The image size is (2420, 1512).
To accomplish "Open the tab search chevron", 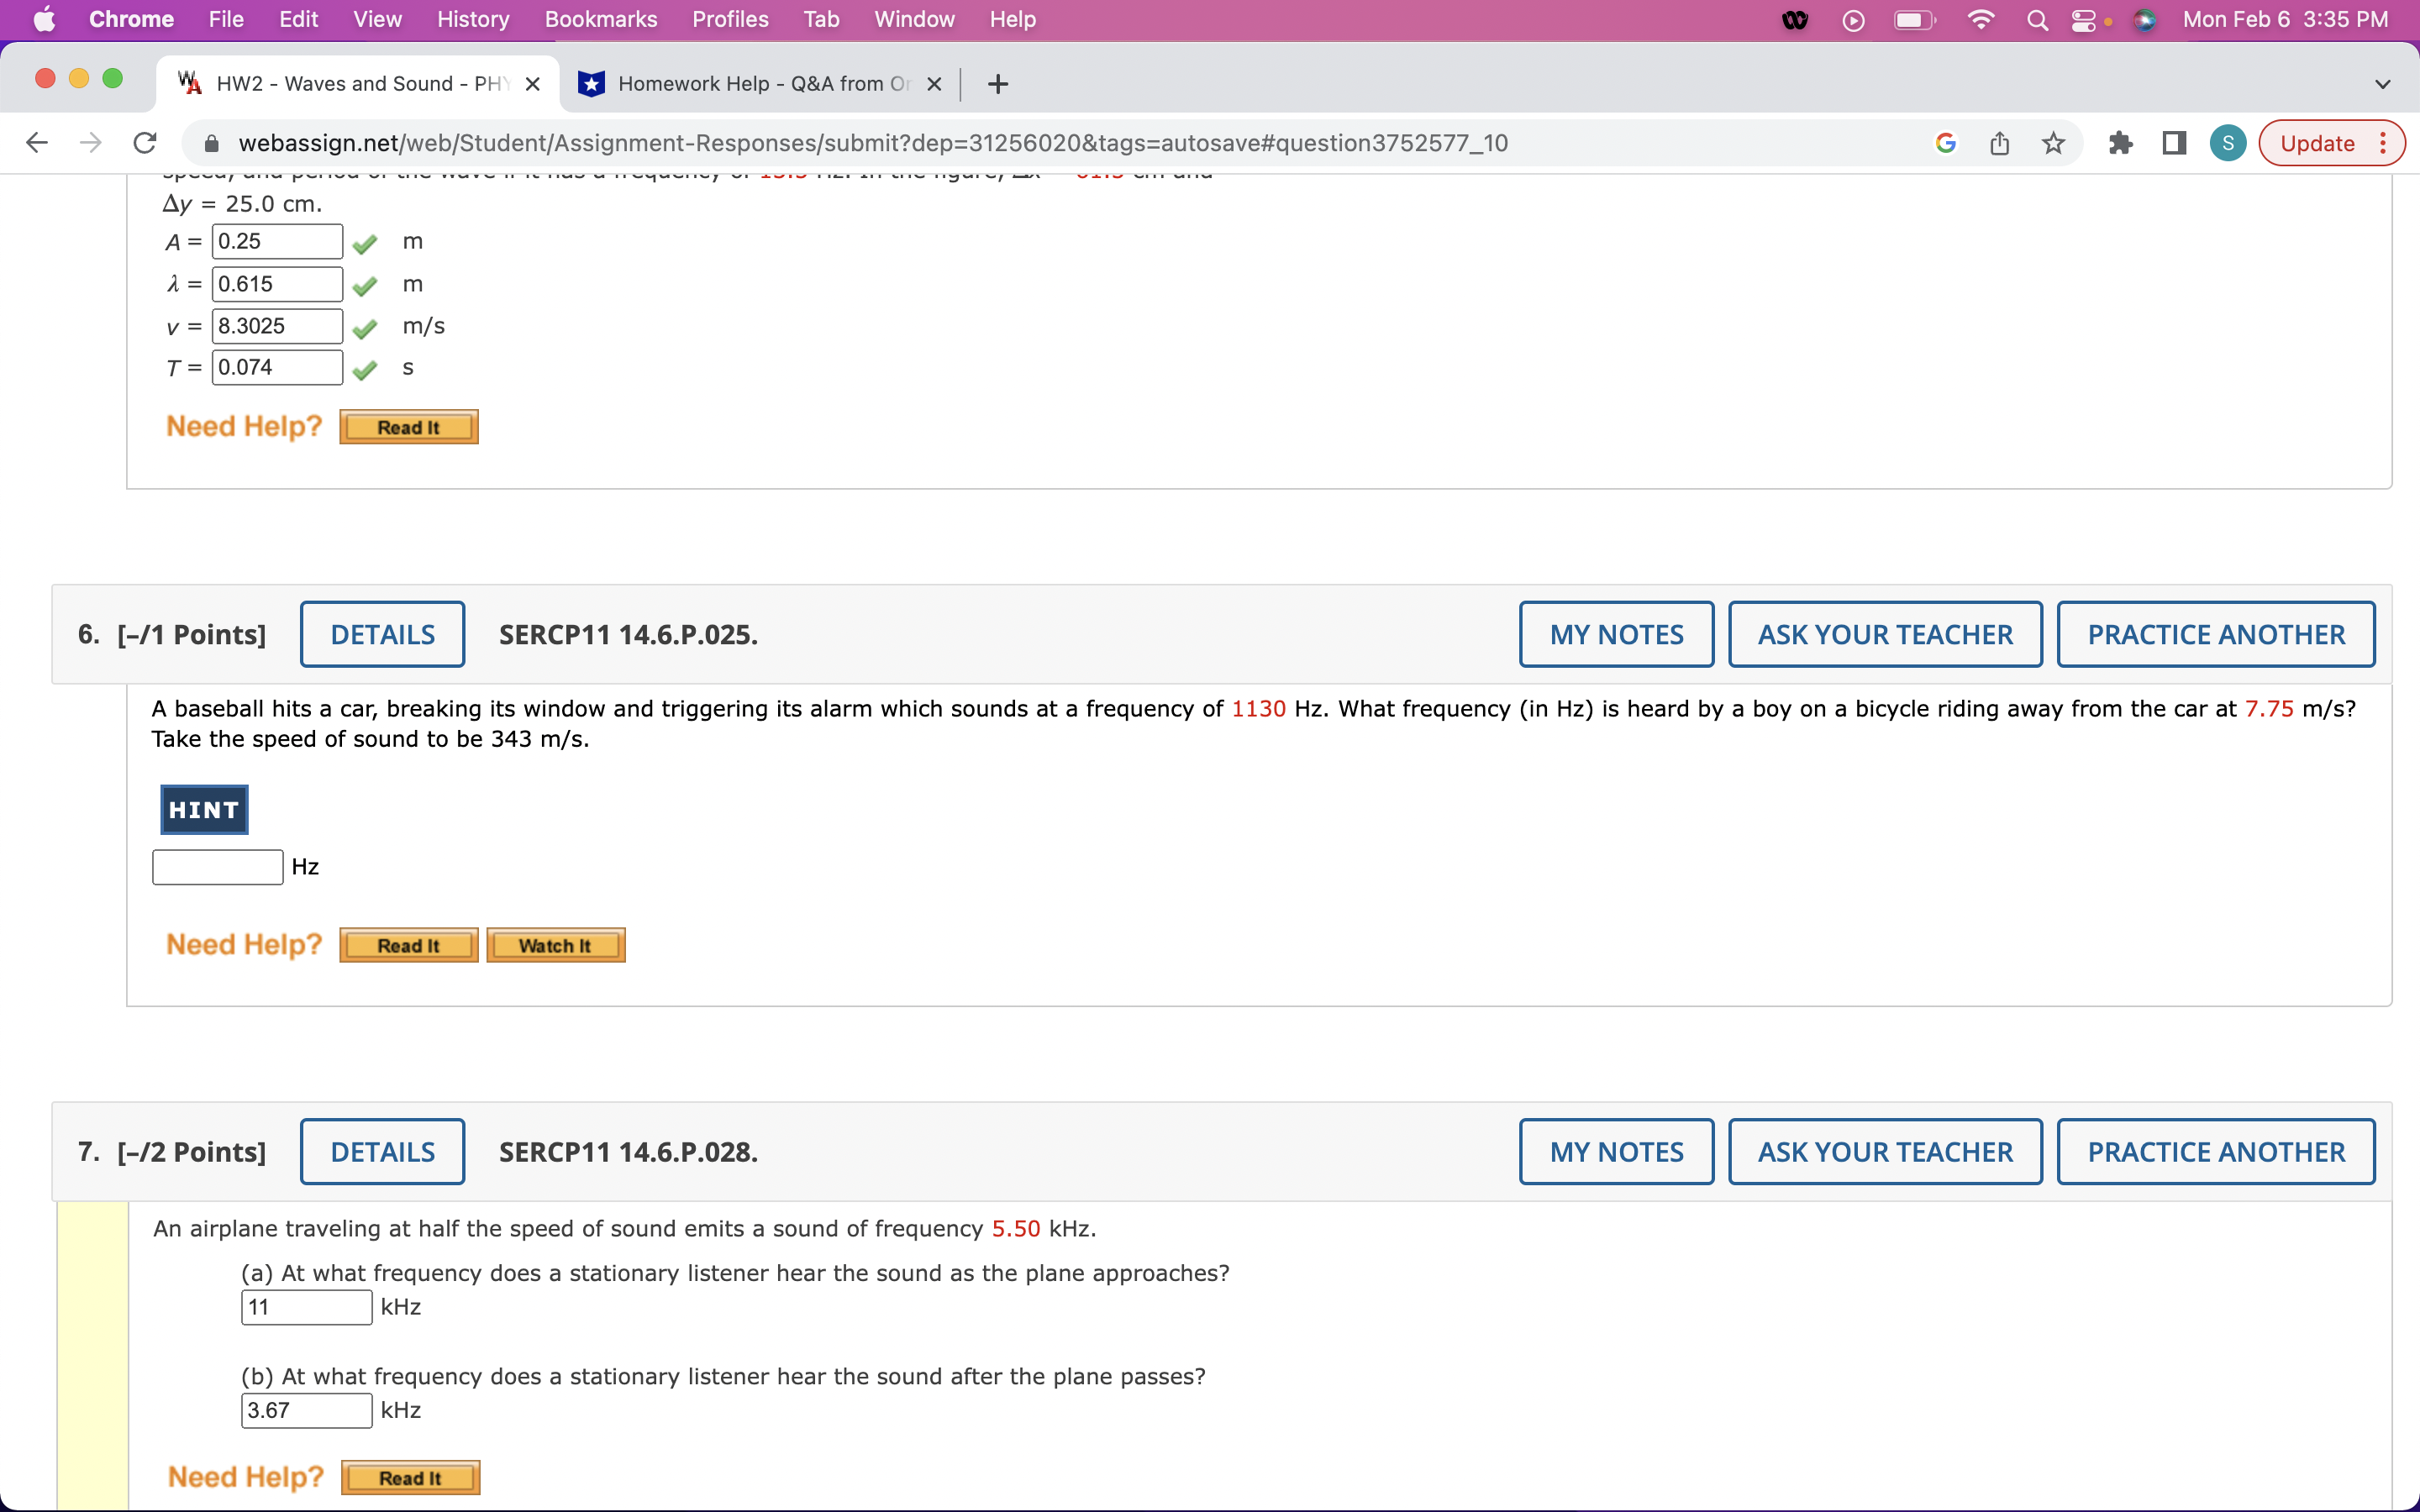I will 2383,83.
